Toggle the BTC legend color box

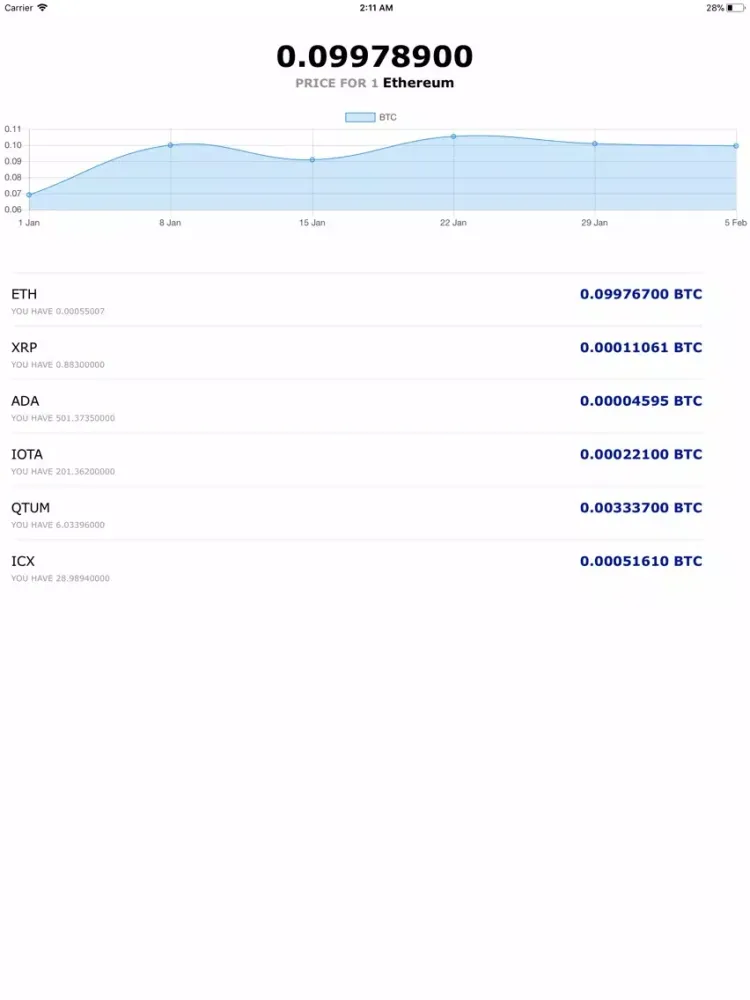tap(360, 117)
